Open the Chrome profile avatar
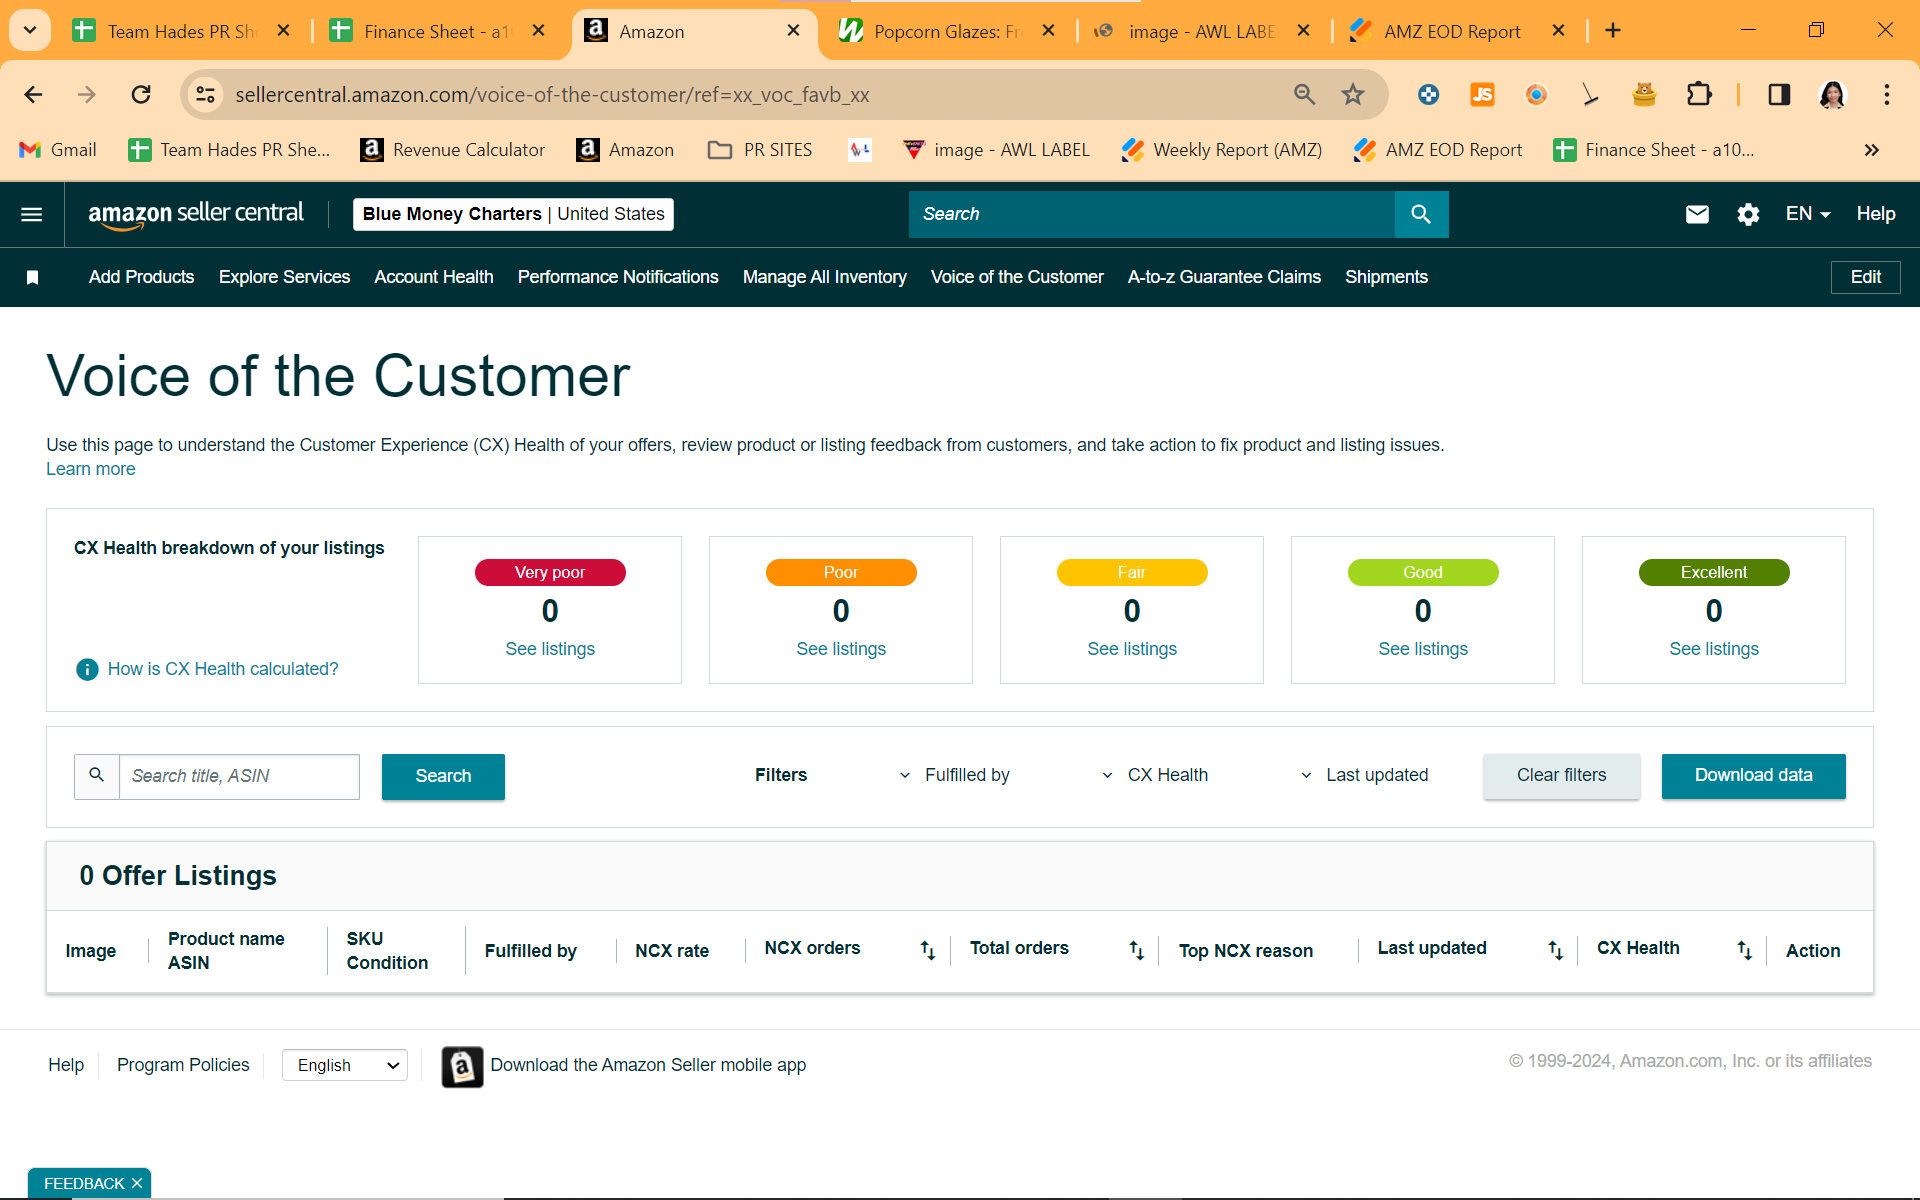The image size is (1920, 1200). (1832, 95)
